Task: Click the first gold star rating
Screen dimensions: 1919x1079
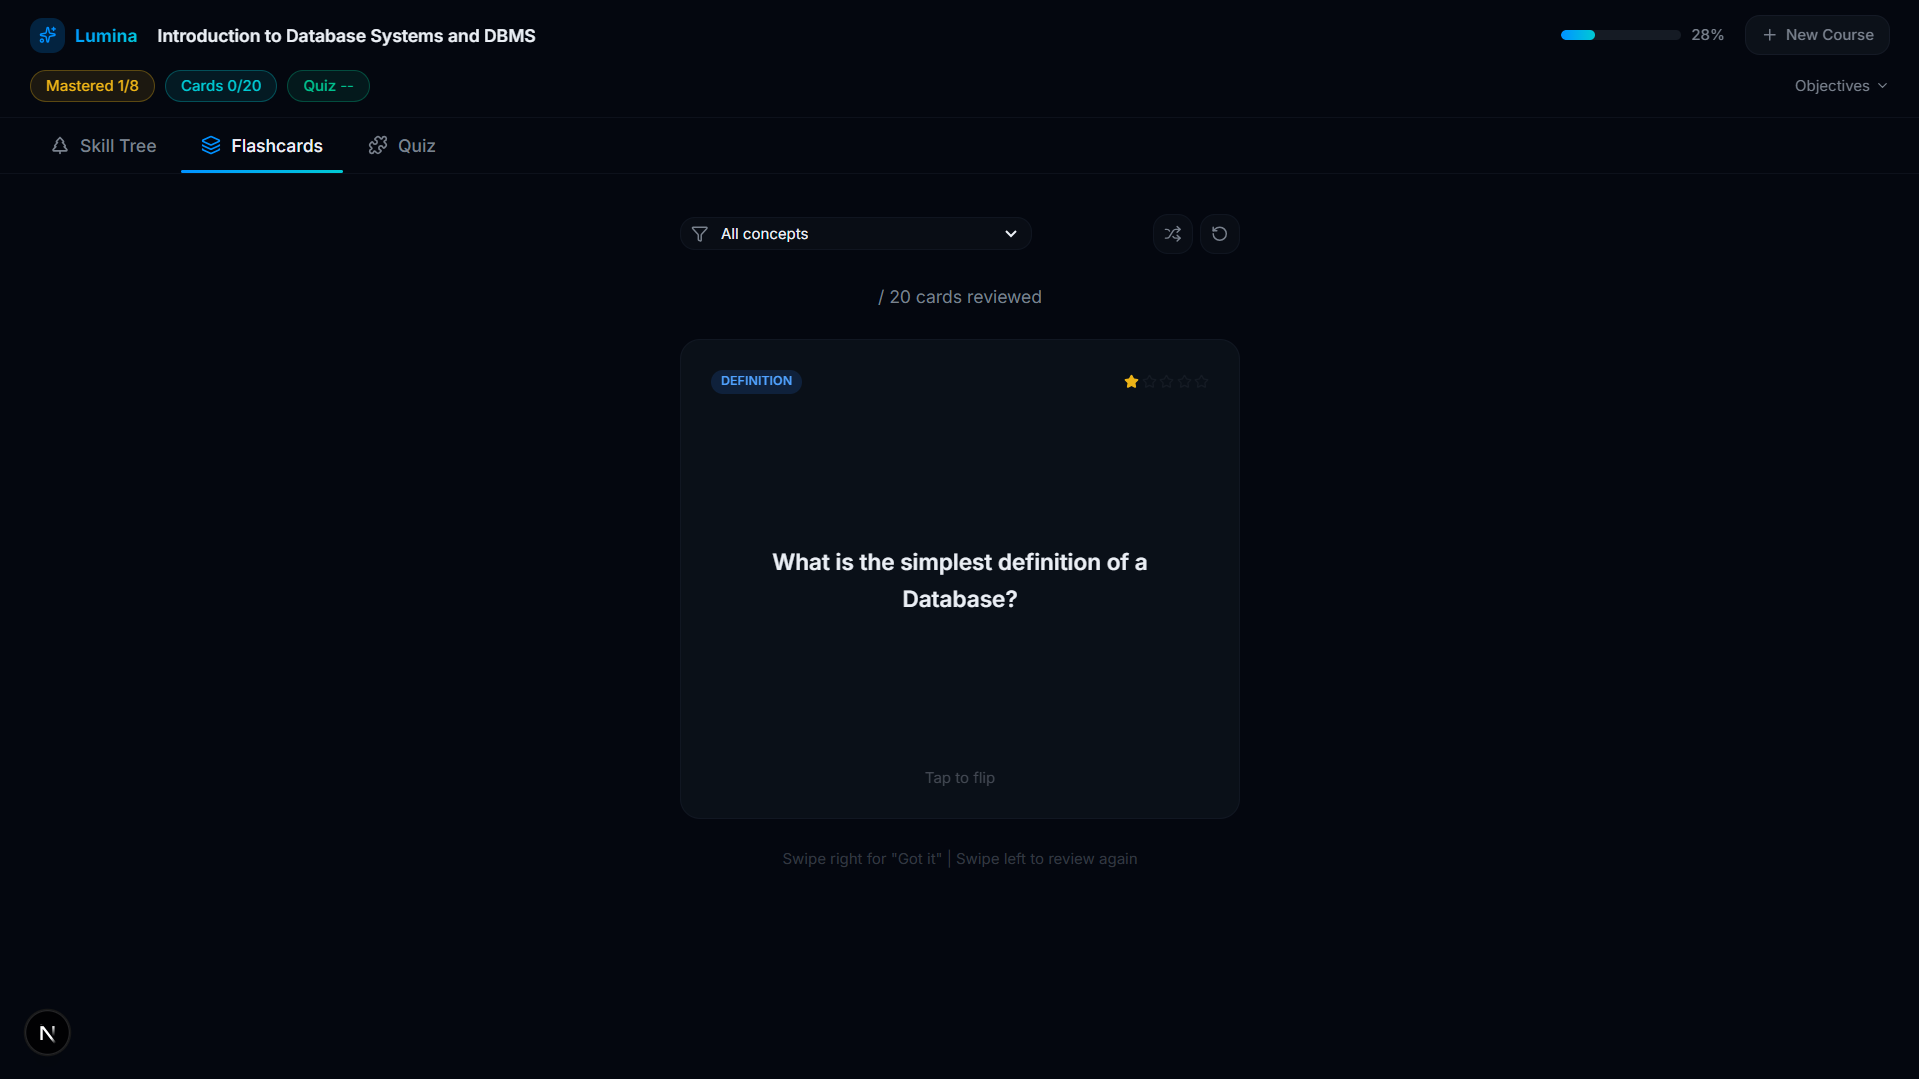Action: [x=1131, y=382]
